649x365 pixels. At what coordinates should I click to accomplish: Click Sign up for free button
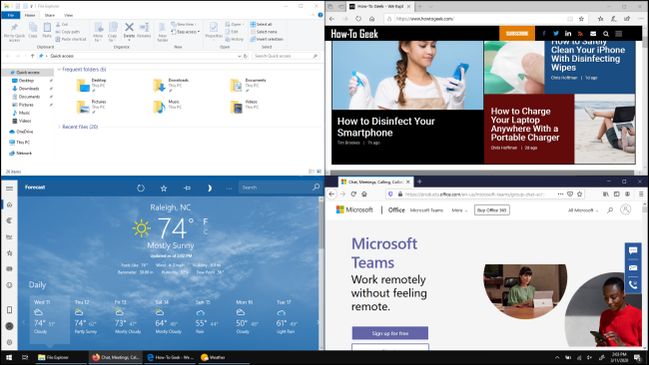tap(390, 333)
